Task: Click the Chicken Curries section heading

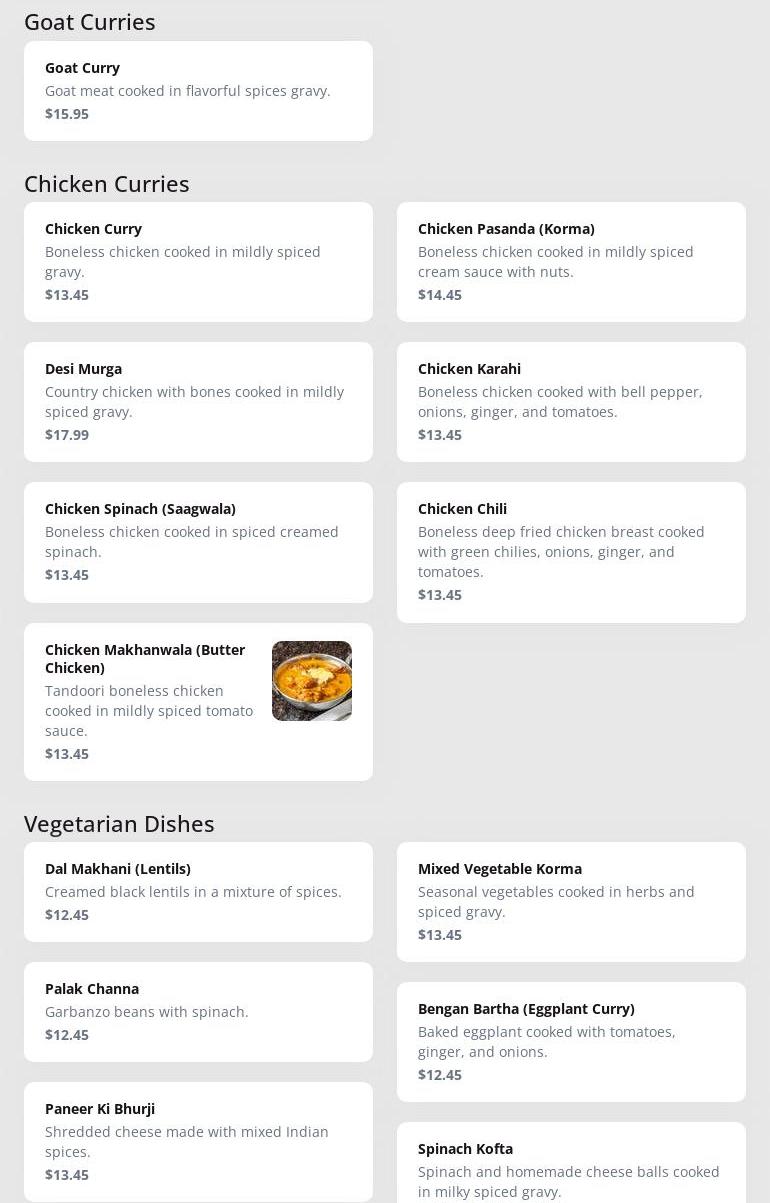Action: (x=107, y=184)
